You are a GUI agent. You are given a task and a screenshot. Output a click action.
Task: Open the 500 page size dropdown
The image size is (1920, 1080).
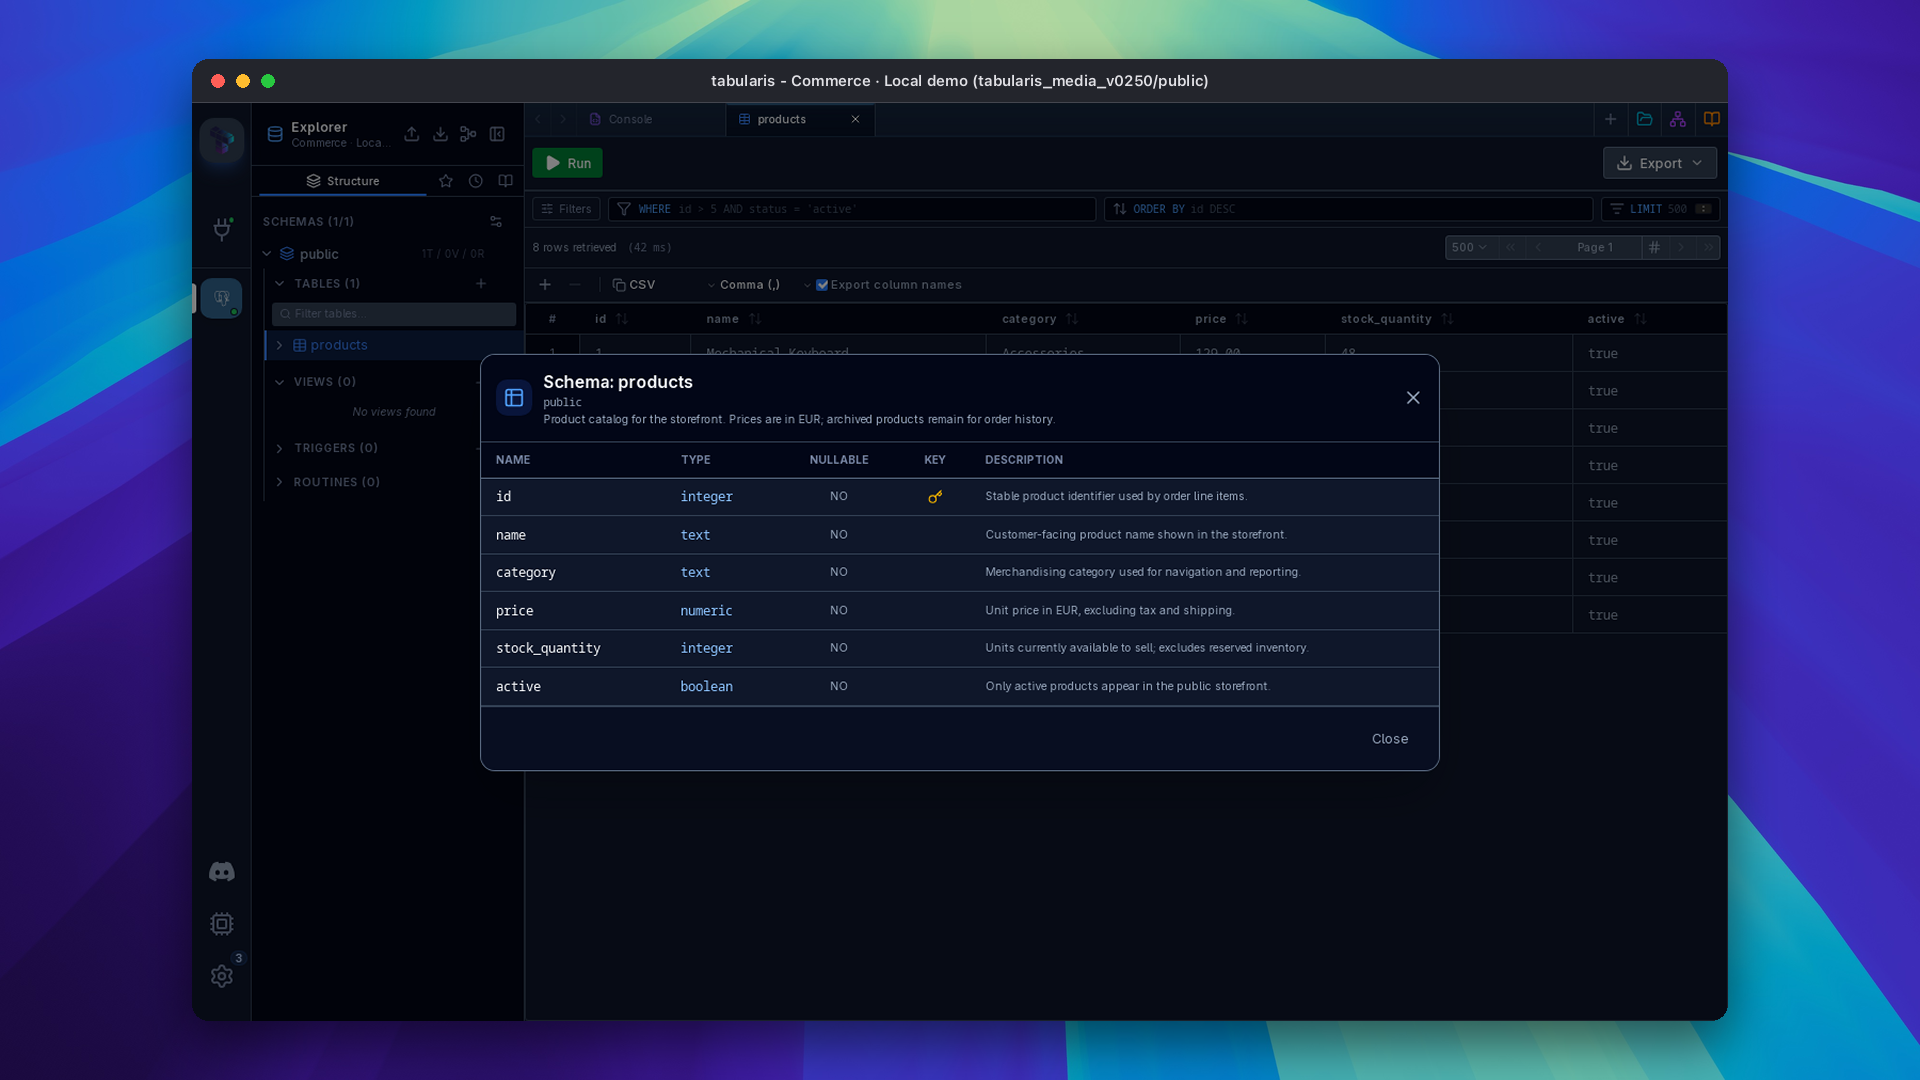click(x=1469, y=247)
